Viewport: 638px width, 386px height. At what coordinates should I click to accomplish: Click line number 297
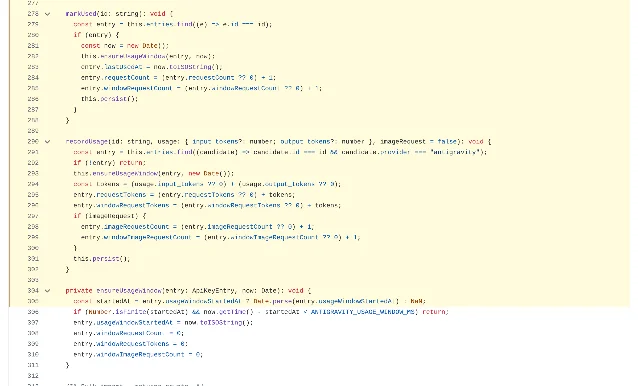(x=33, y=216)
